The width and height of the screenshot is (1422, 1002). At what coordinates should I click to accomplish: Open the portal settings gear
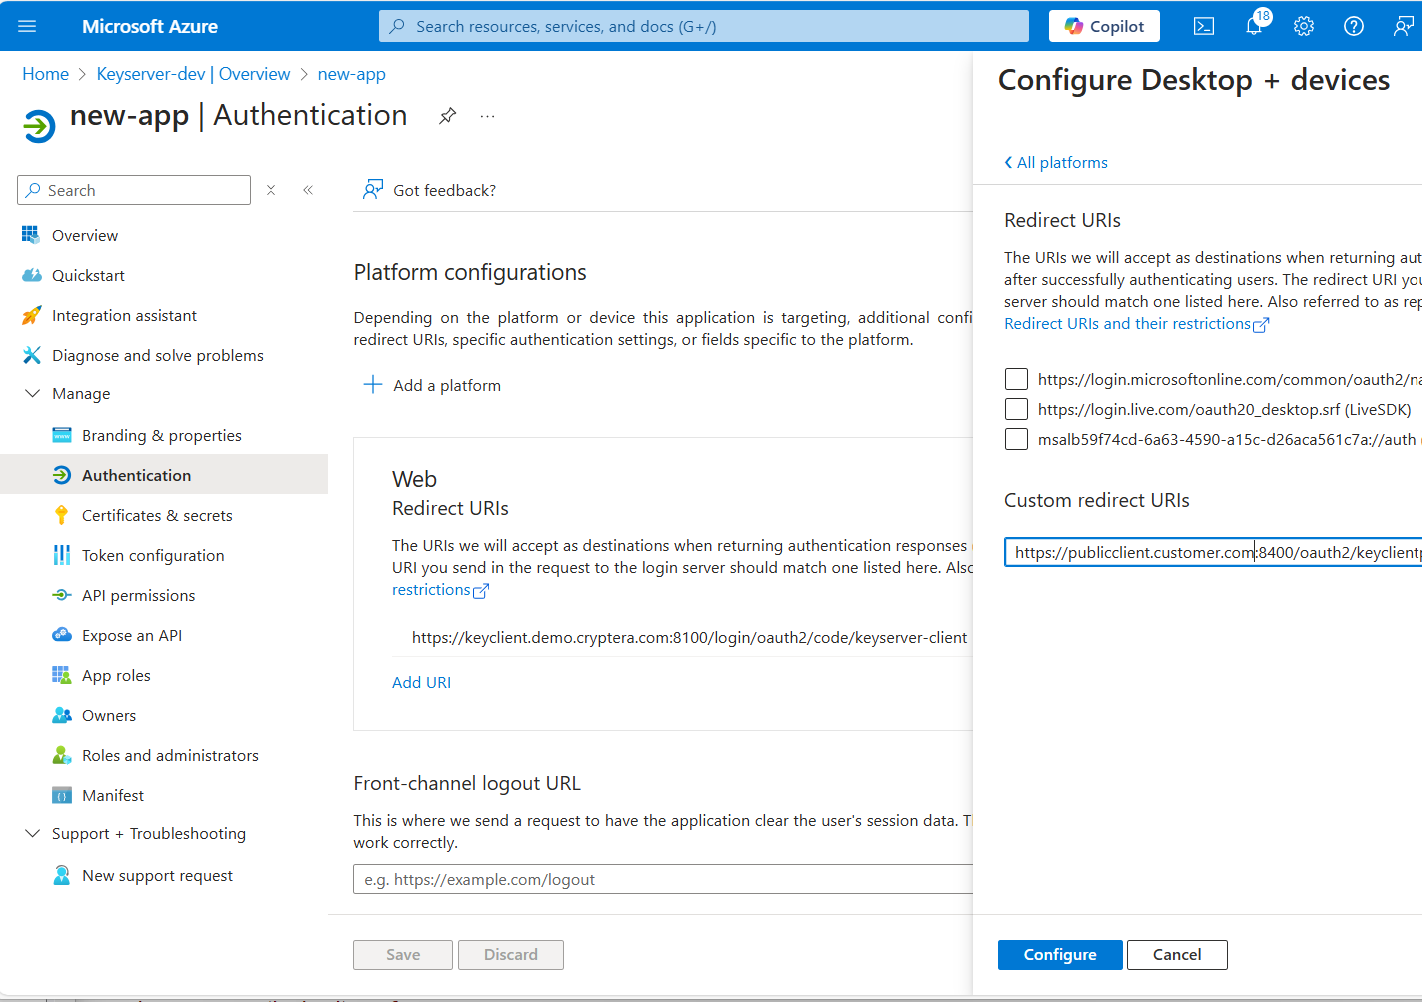(1304, 26)
